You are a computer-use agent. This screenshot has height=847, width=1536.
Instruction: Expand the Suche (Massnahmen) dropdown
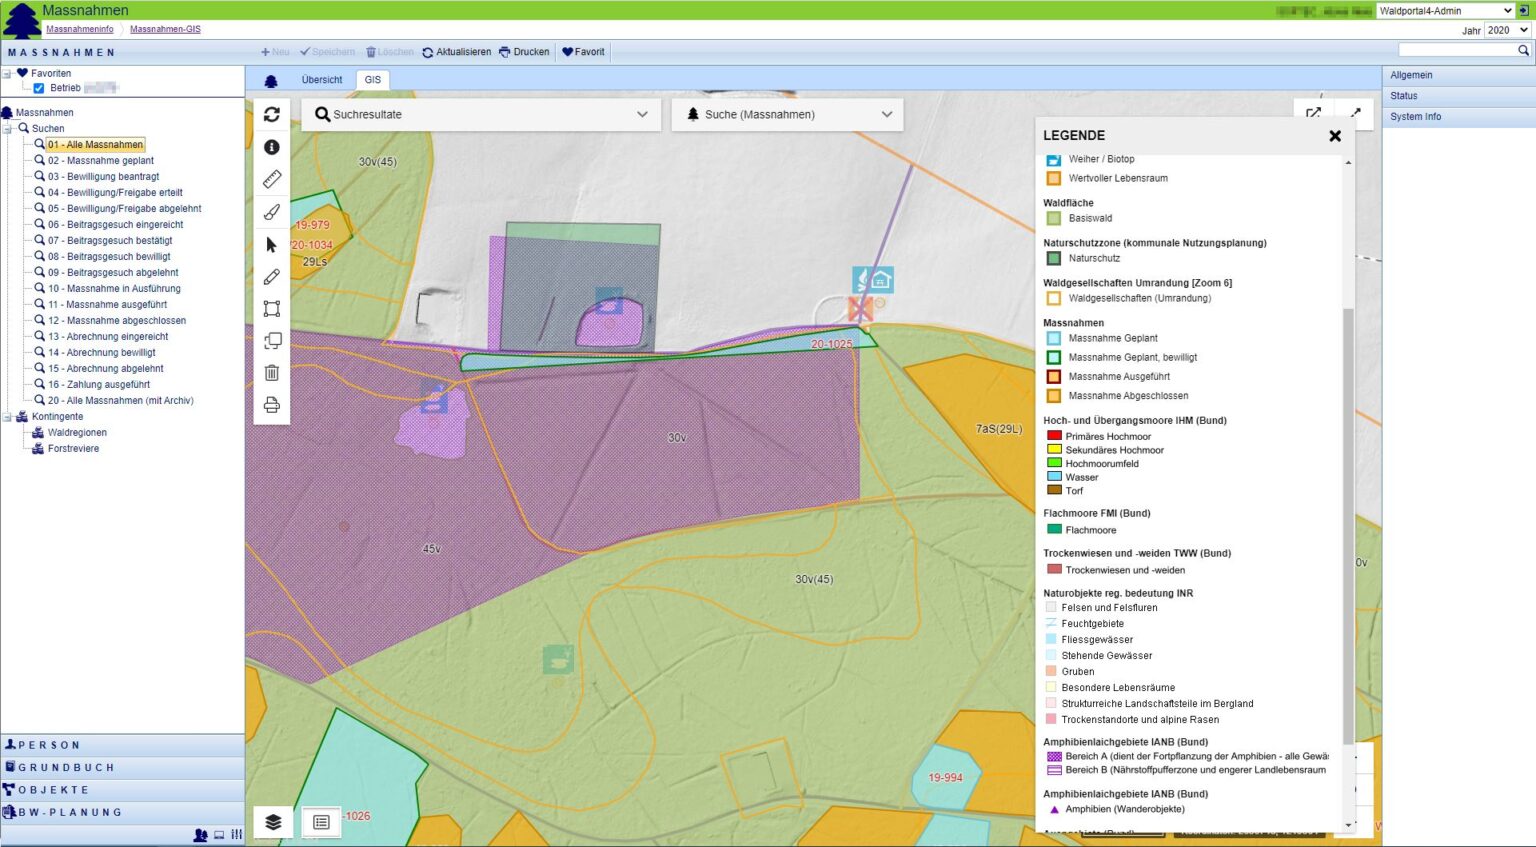(788, 114)
